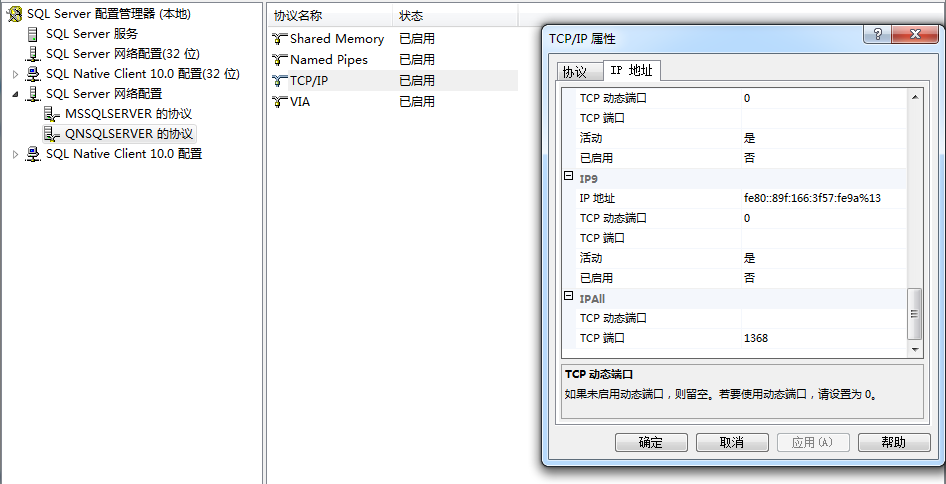Select SQL Server 服务 in tree
This screenshot has width=946, height=484.
click(92, 34)
